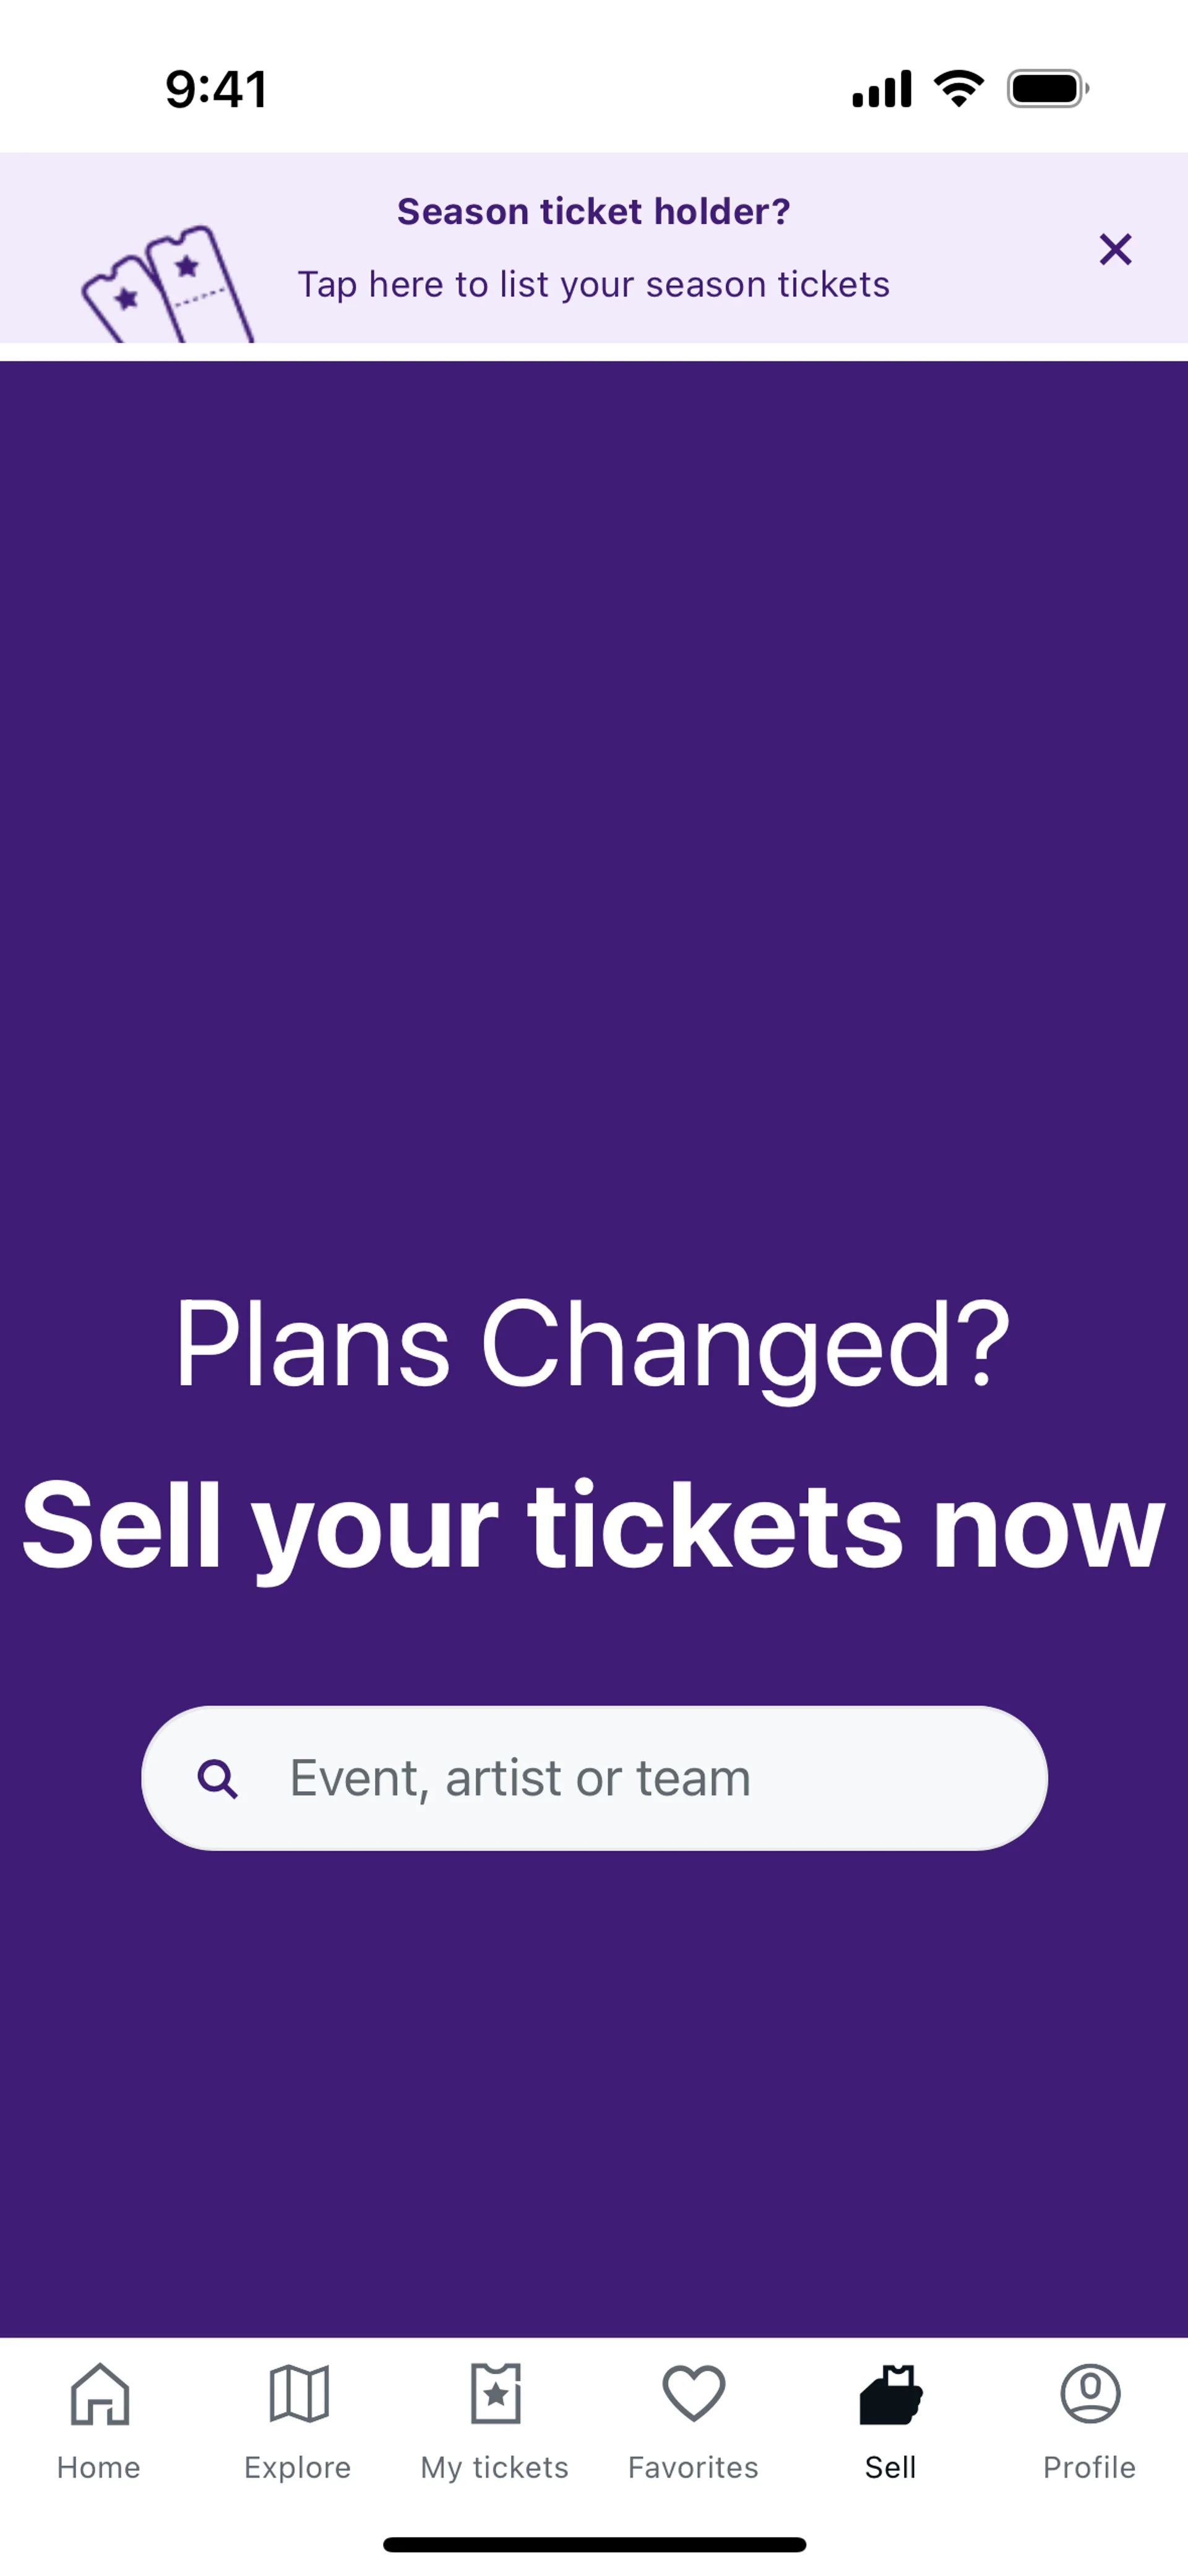Viewport: 1188px width, 2576px height.
Task: Tap the house icon for Home
Action: tap(99, 2394)
